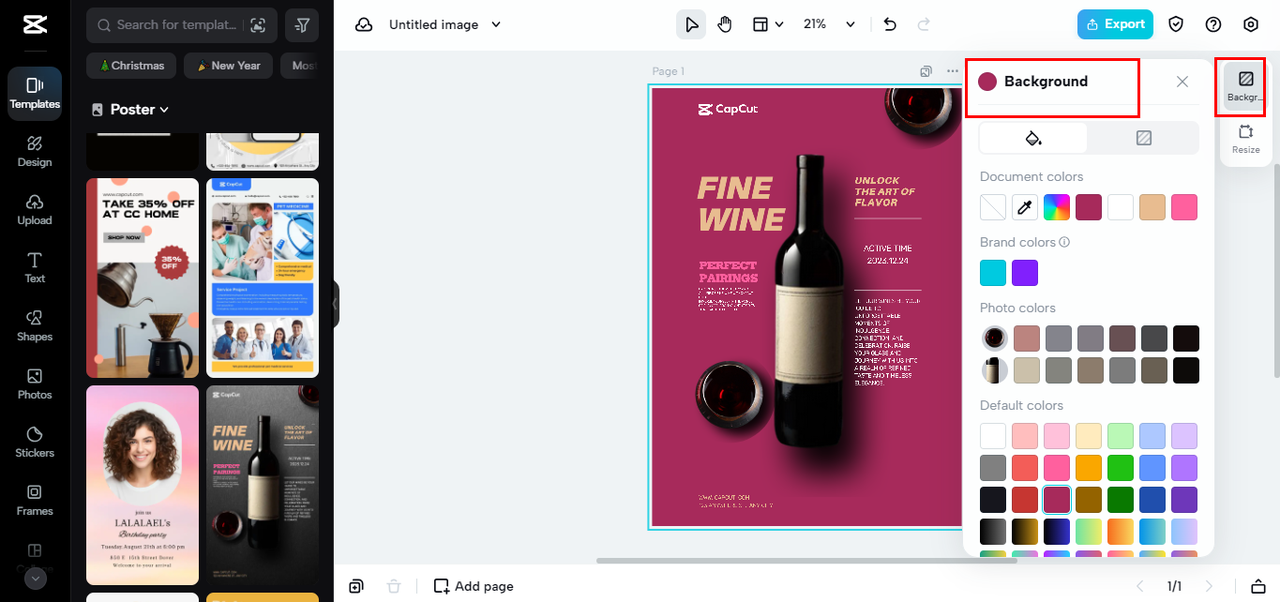Select the New Year tag chip
Image resolution: width=1280 pixels, height=602 pixels.
229,66
